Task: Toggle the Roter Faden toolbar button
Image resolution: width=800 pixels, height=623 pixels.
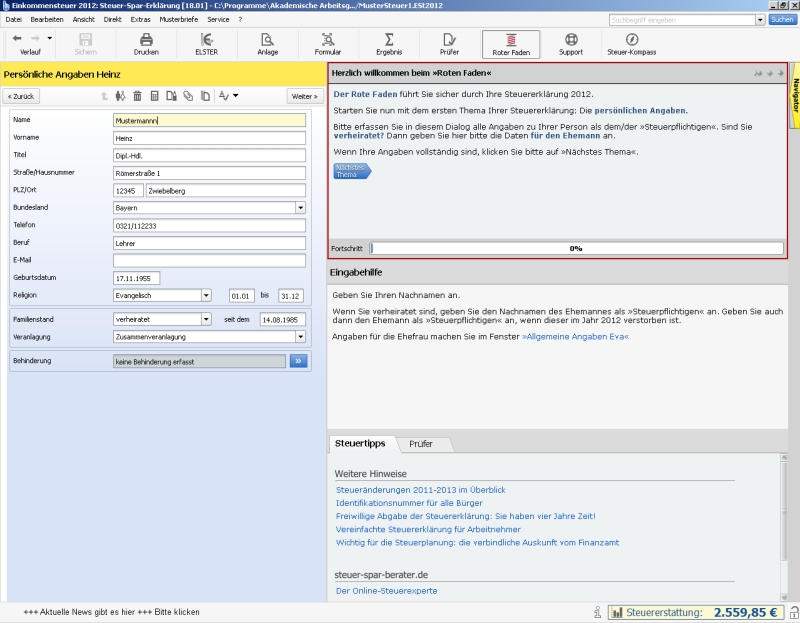Action: 511,44
